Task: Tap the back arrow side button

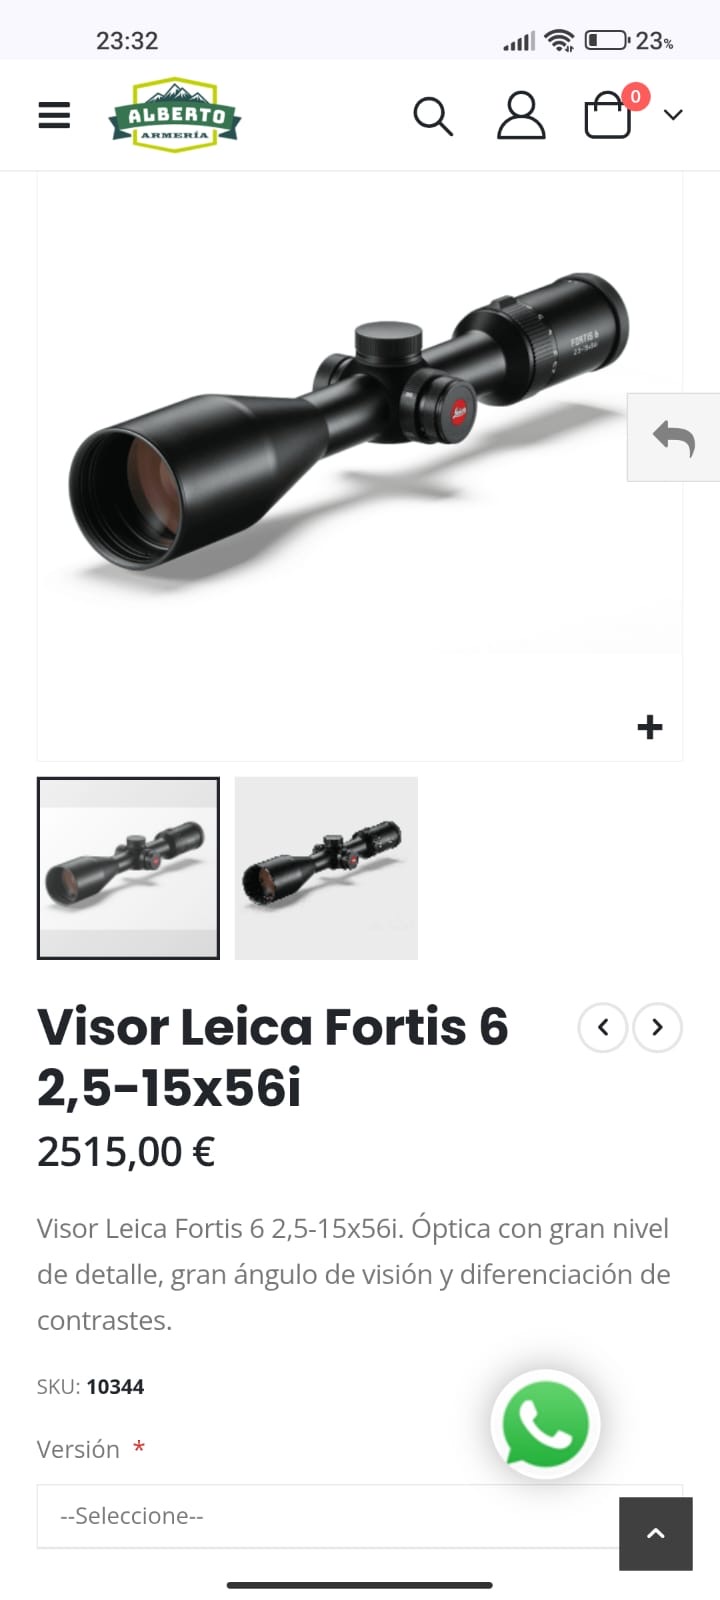Action: (673, 437)
